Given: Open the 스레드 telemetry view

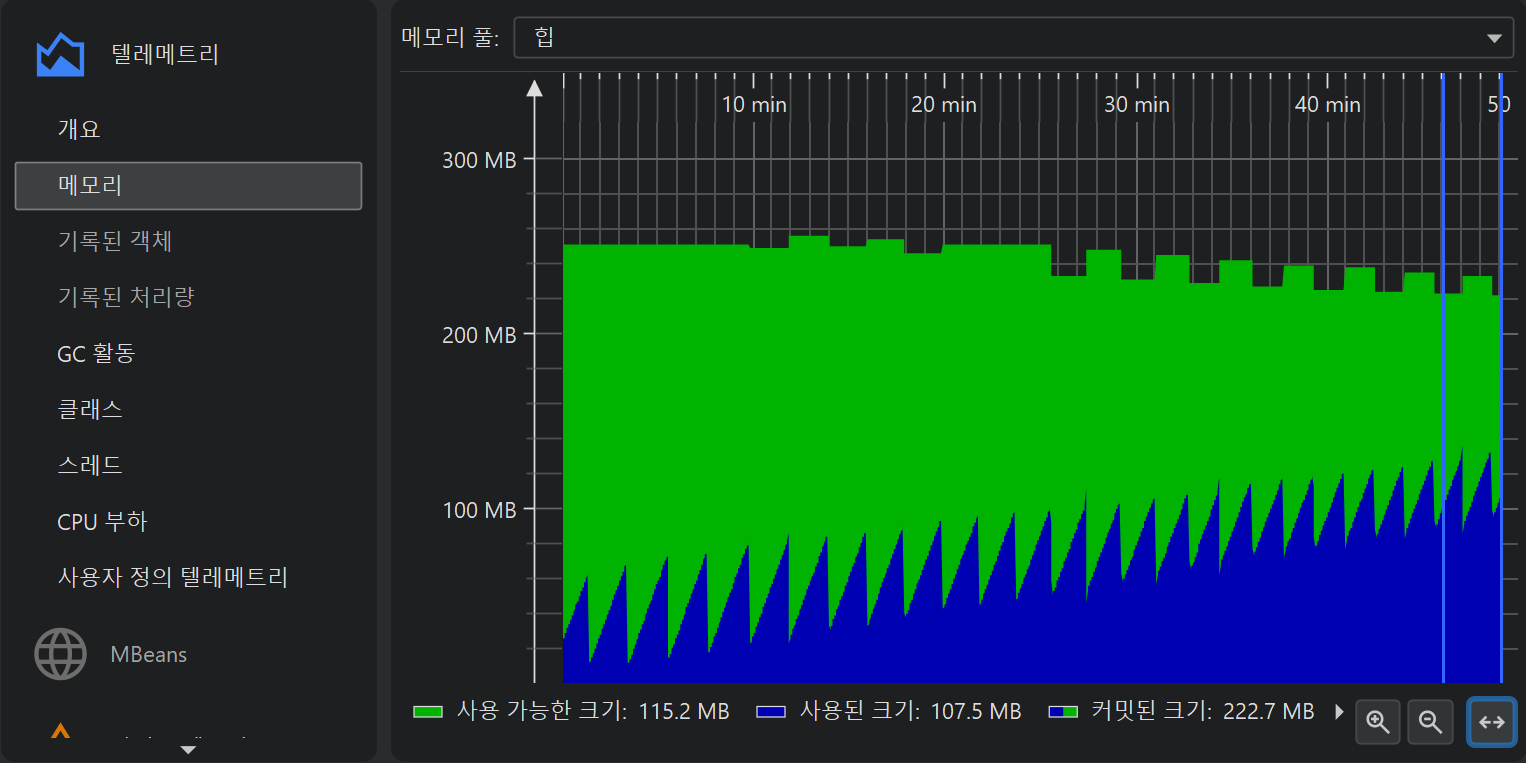Looking at the screenshot, I should [90, 465].
